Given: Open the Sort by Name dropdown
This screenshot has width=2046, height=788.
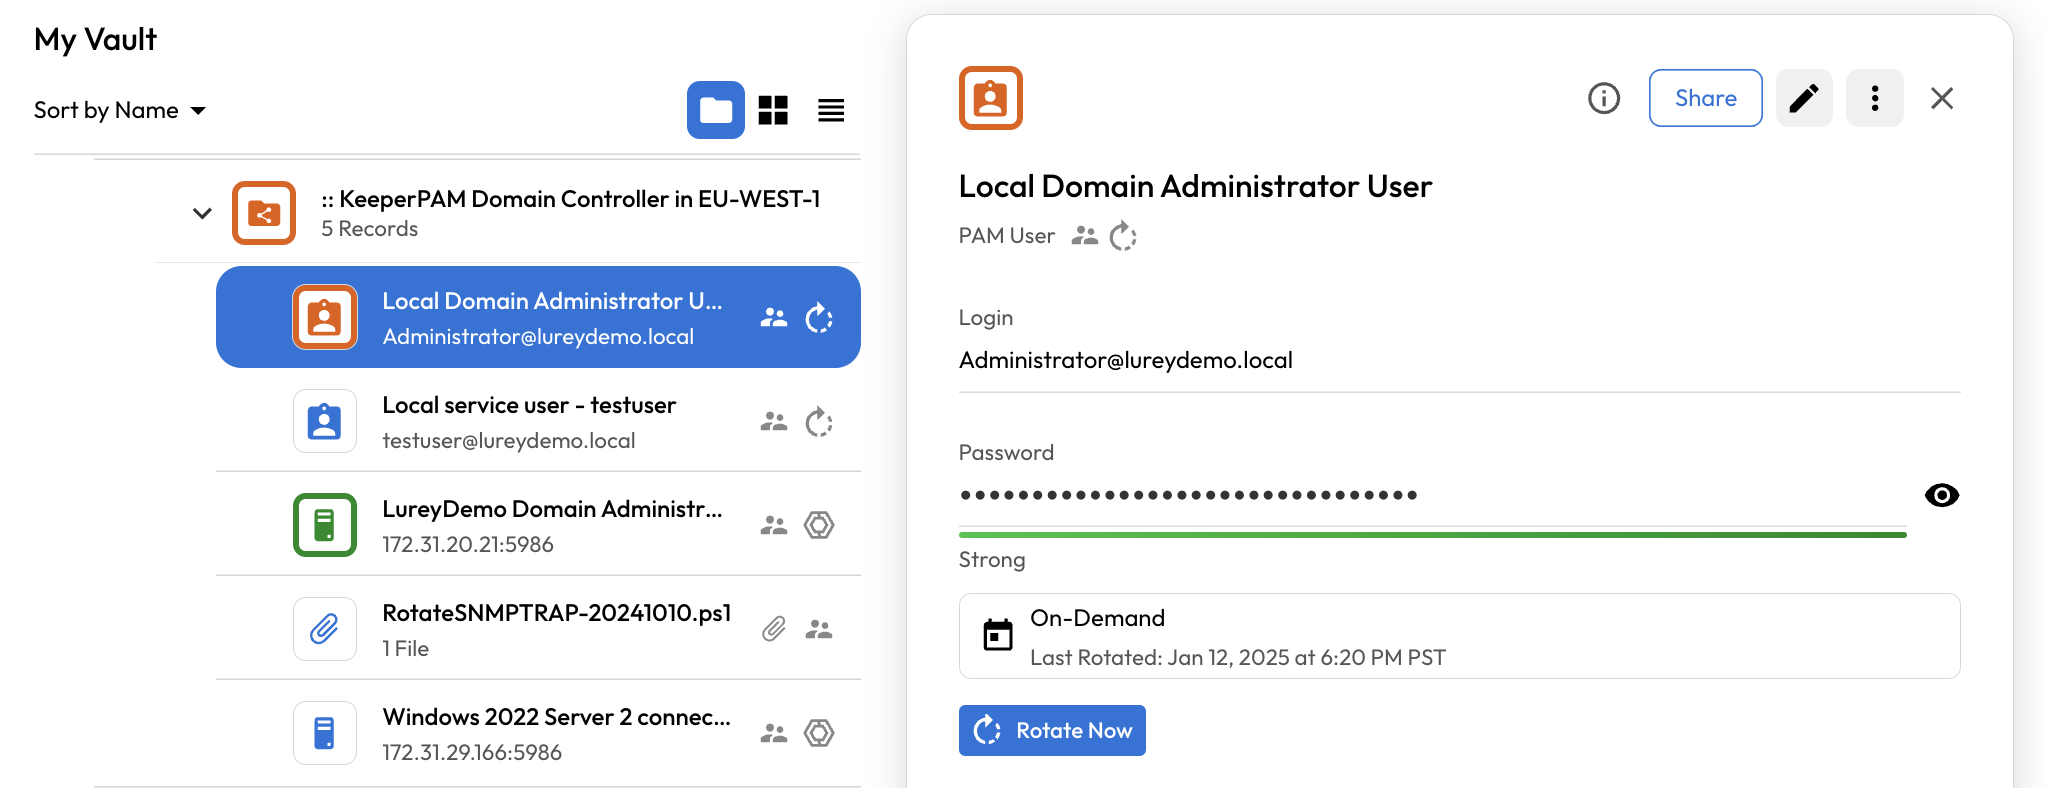Looking at the screenshot, I should point(120,110).
